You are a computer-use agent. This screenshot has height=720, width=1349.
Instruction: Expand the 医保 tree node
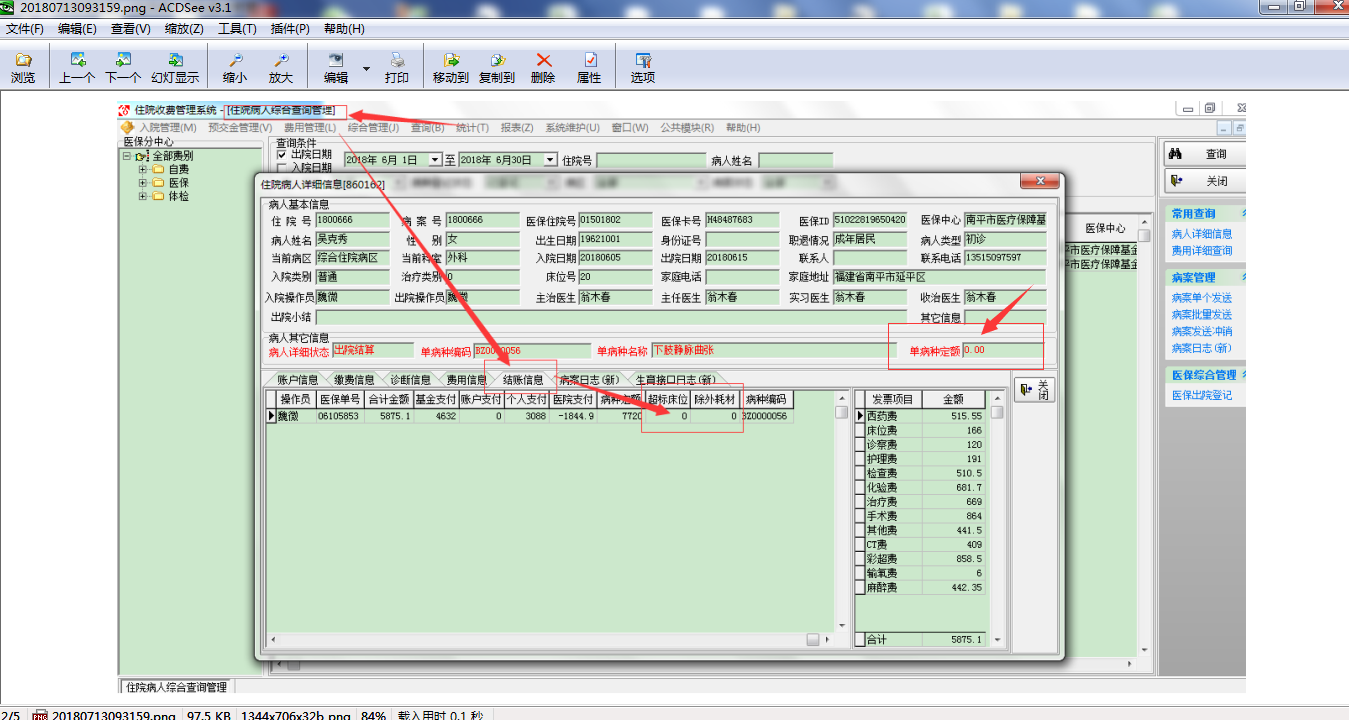pyautogui.click(x=142, y=183)
